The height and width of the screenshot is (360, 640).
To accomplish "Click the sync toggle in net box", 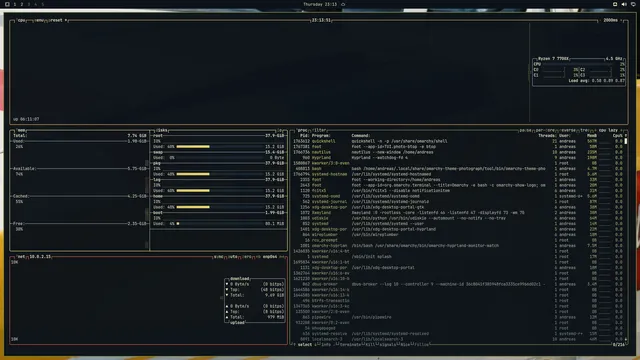I will 218,257.
